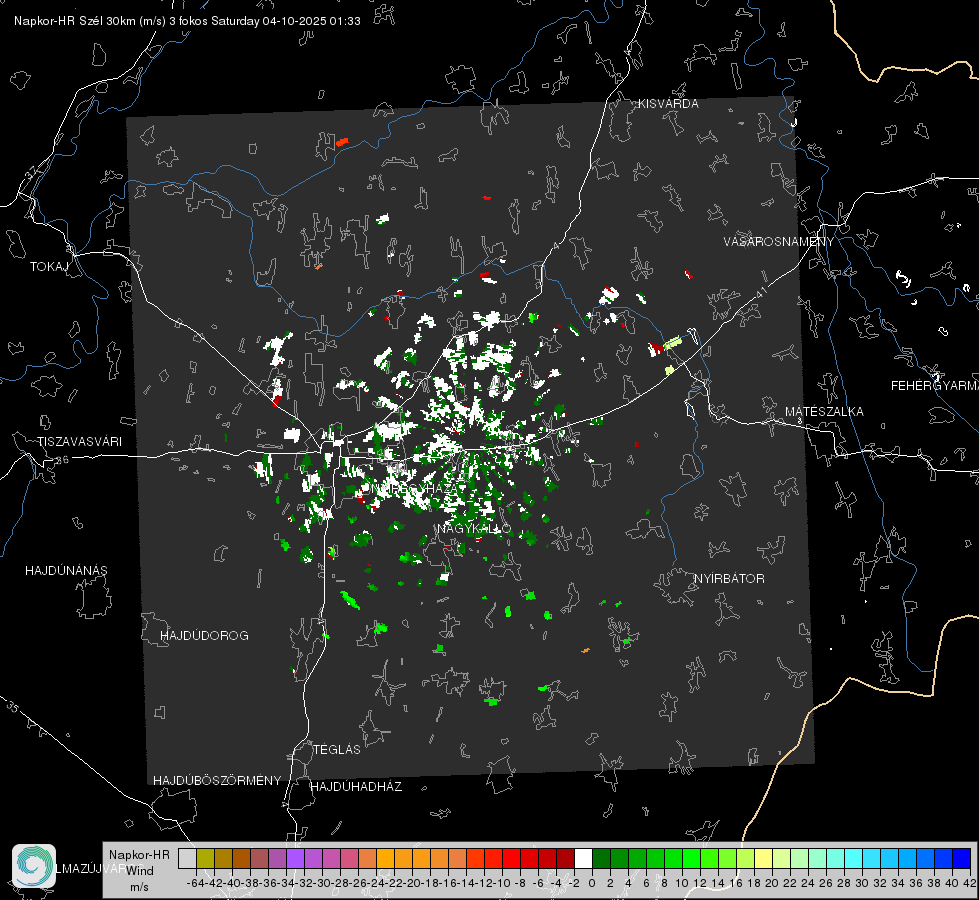
Task: Select the white swatch left of 0
Action: (x=583, y=858)
